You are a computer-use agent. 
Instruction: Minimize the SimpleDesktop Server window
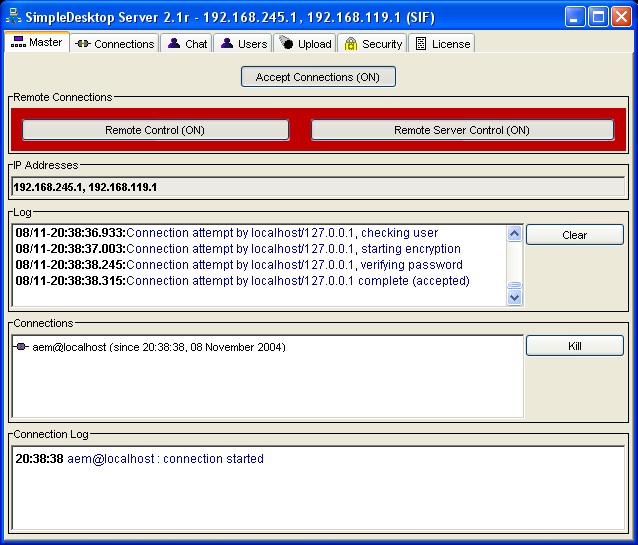(x=574, y=17)
